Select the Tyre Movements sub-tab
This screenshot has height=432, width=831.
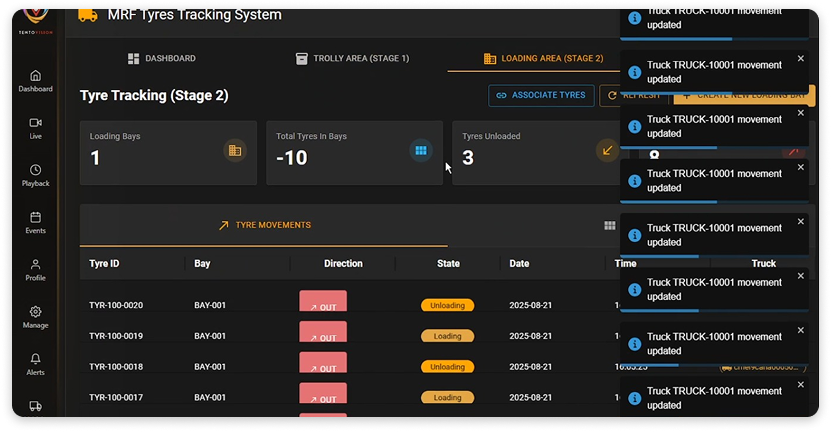click(264, 226)
